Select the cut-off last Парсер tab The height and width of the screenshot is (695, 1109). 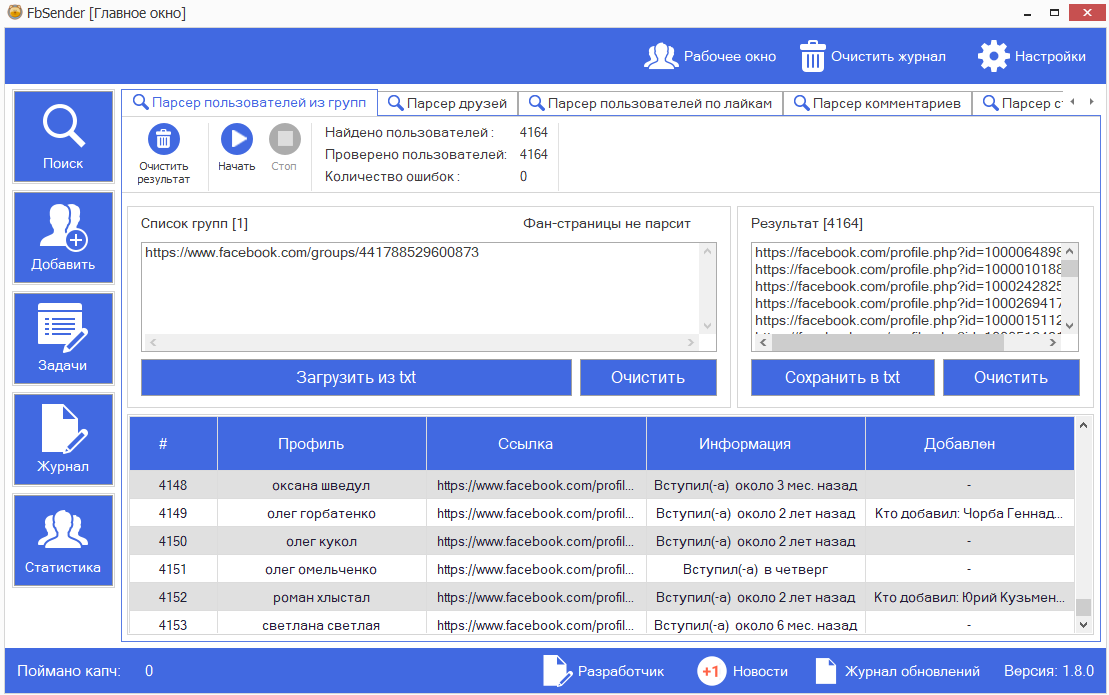click(1018, 103)
